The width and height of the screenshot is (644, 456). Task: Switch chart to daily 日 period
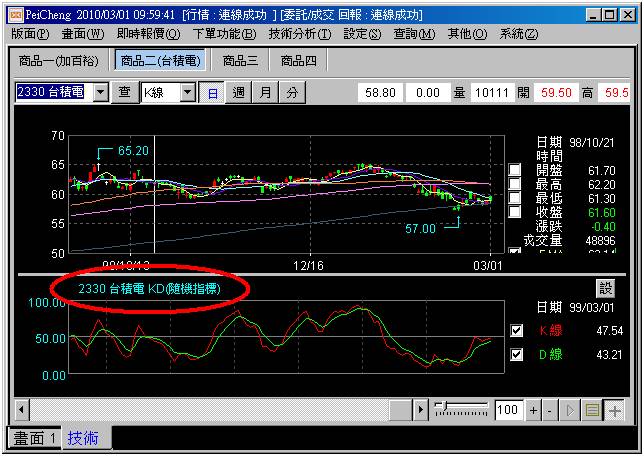(x=213, y=92)
